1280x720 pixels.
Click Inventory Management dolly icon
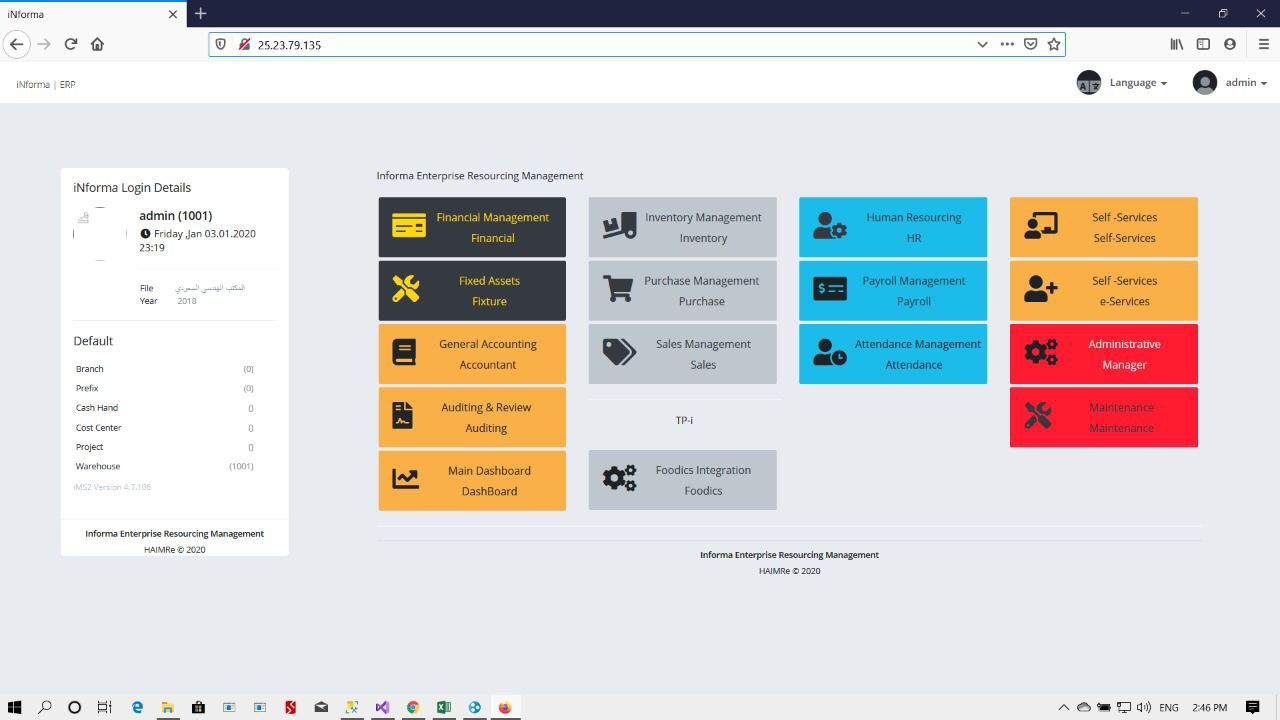619,226
